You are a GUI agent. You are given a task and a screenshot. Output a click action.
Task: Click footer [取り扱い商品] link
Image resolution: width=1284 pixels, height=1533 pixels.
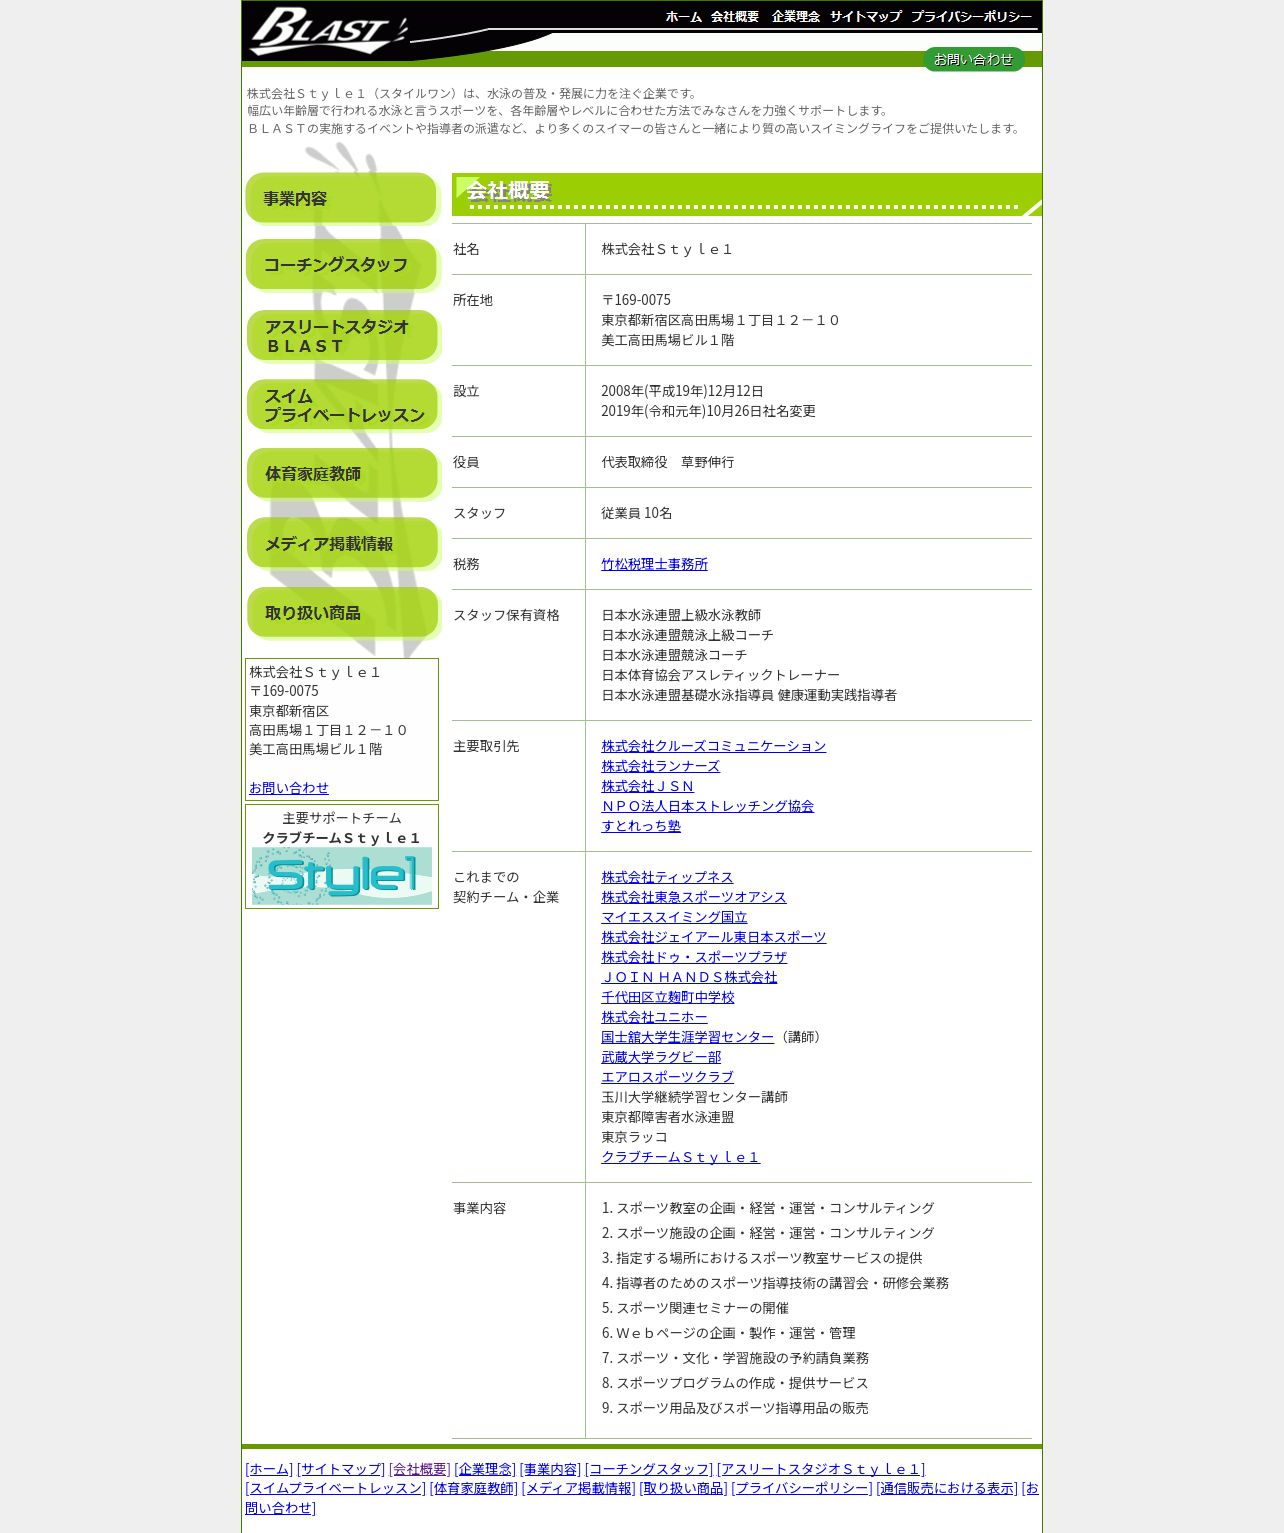684,1488
